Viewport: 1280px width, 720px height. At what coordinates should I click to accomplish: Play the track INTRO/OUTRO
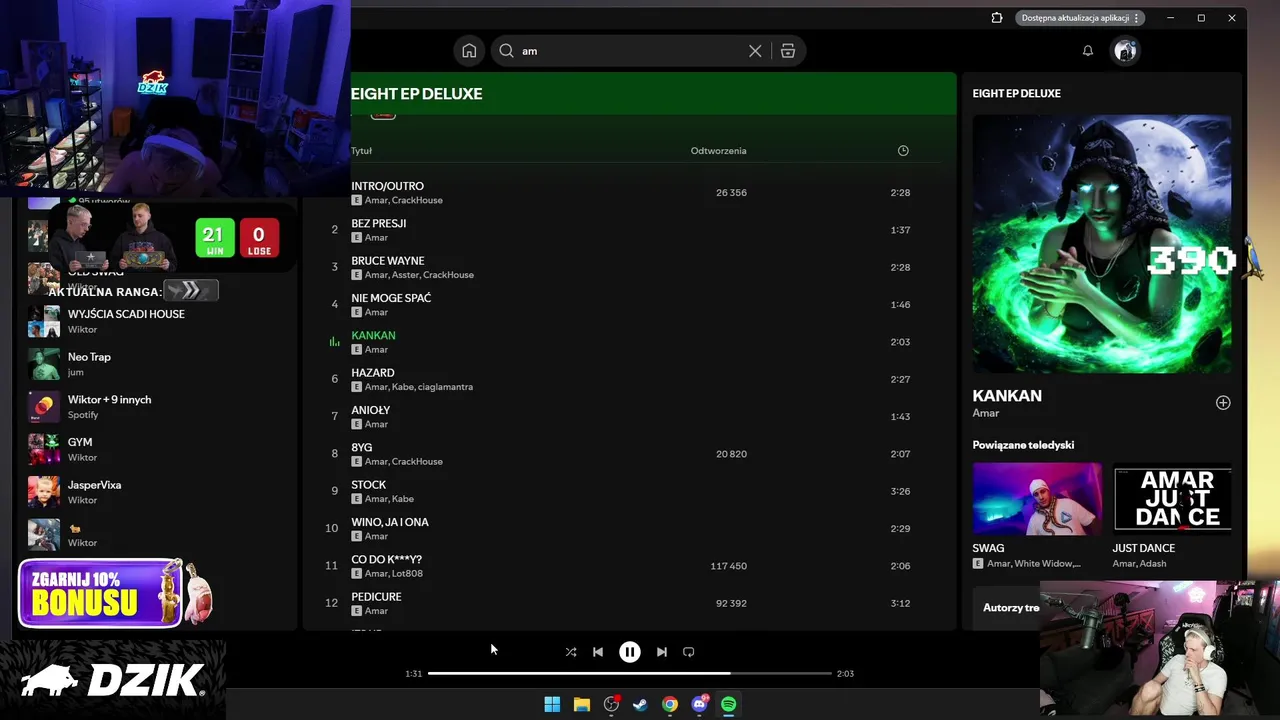click(387, 186)
